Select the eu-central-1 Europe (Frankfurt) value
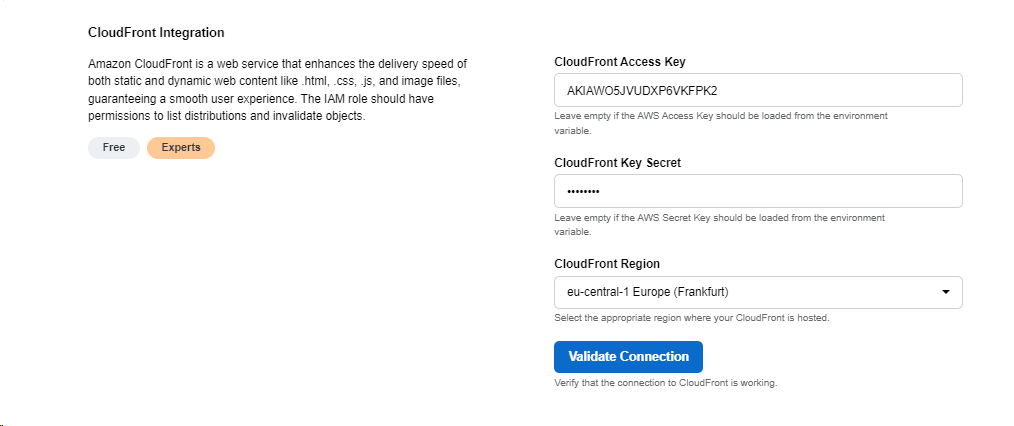The image size is (1014, 426). (x=645, y=292)
